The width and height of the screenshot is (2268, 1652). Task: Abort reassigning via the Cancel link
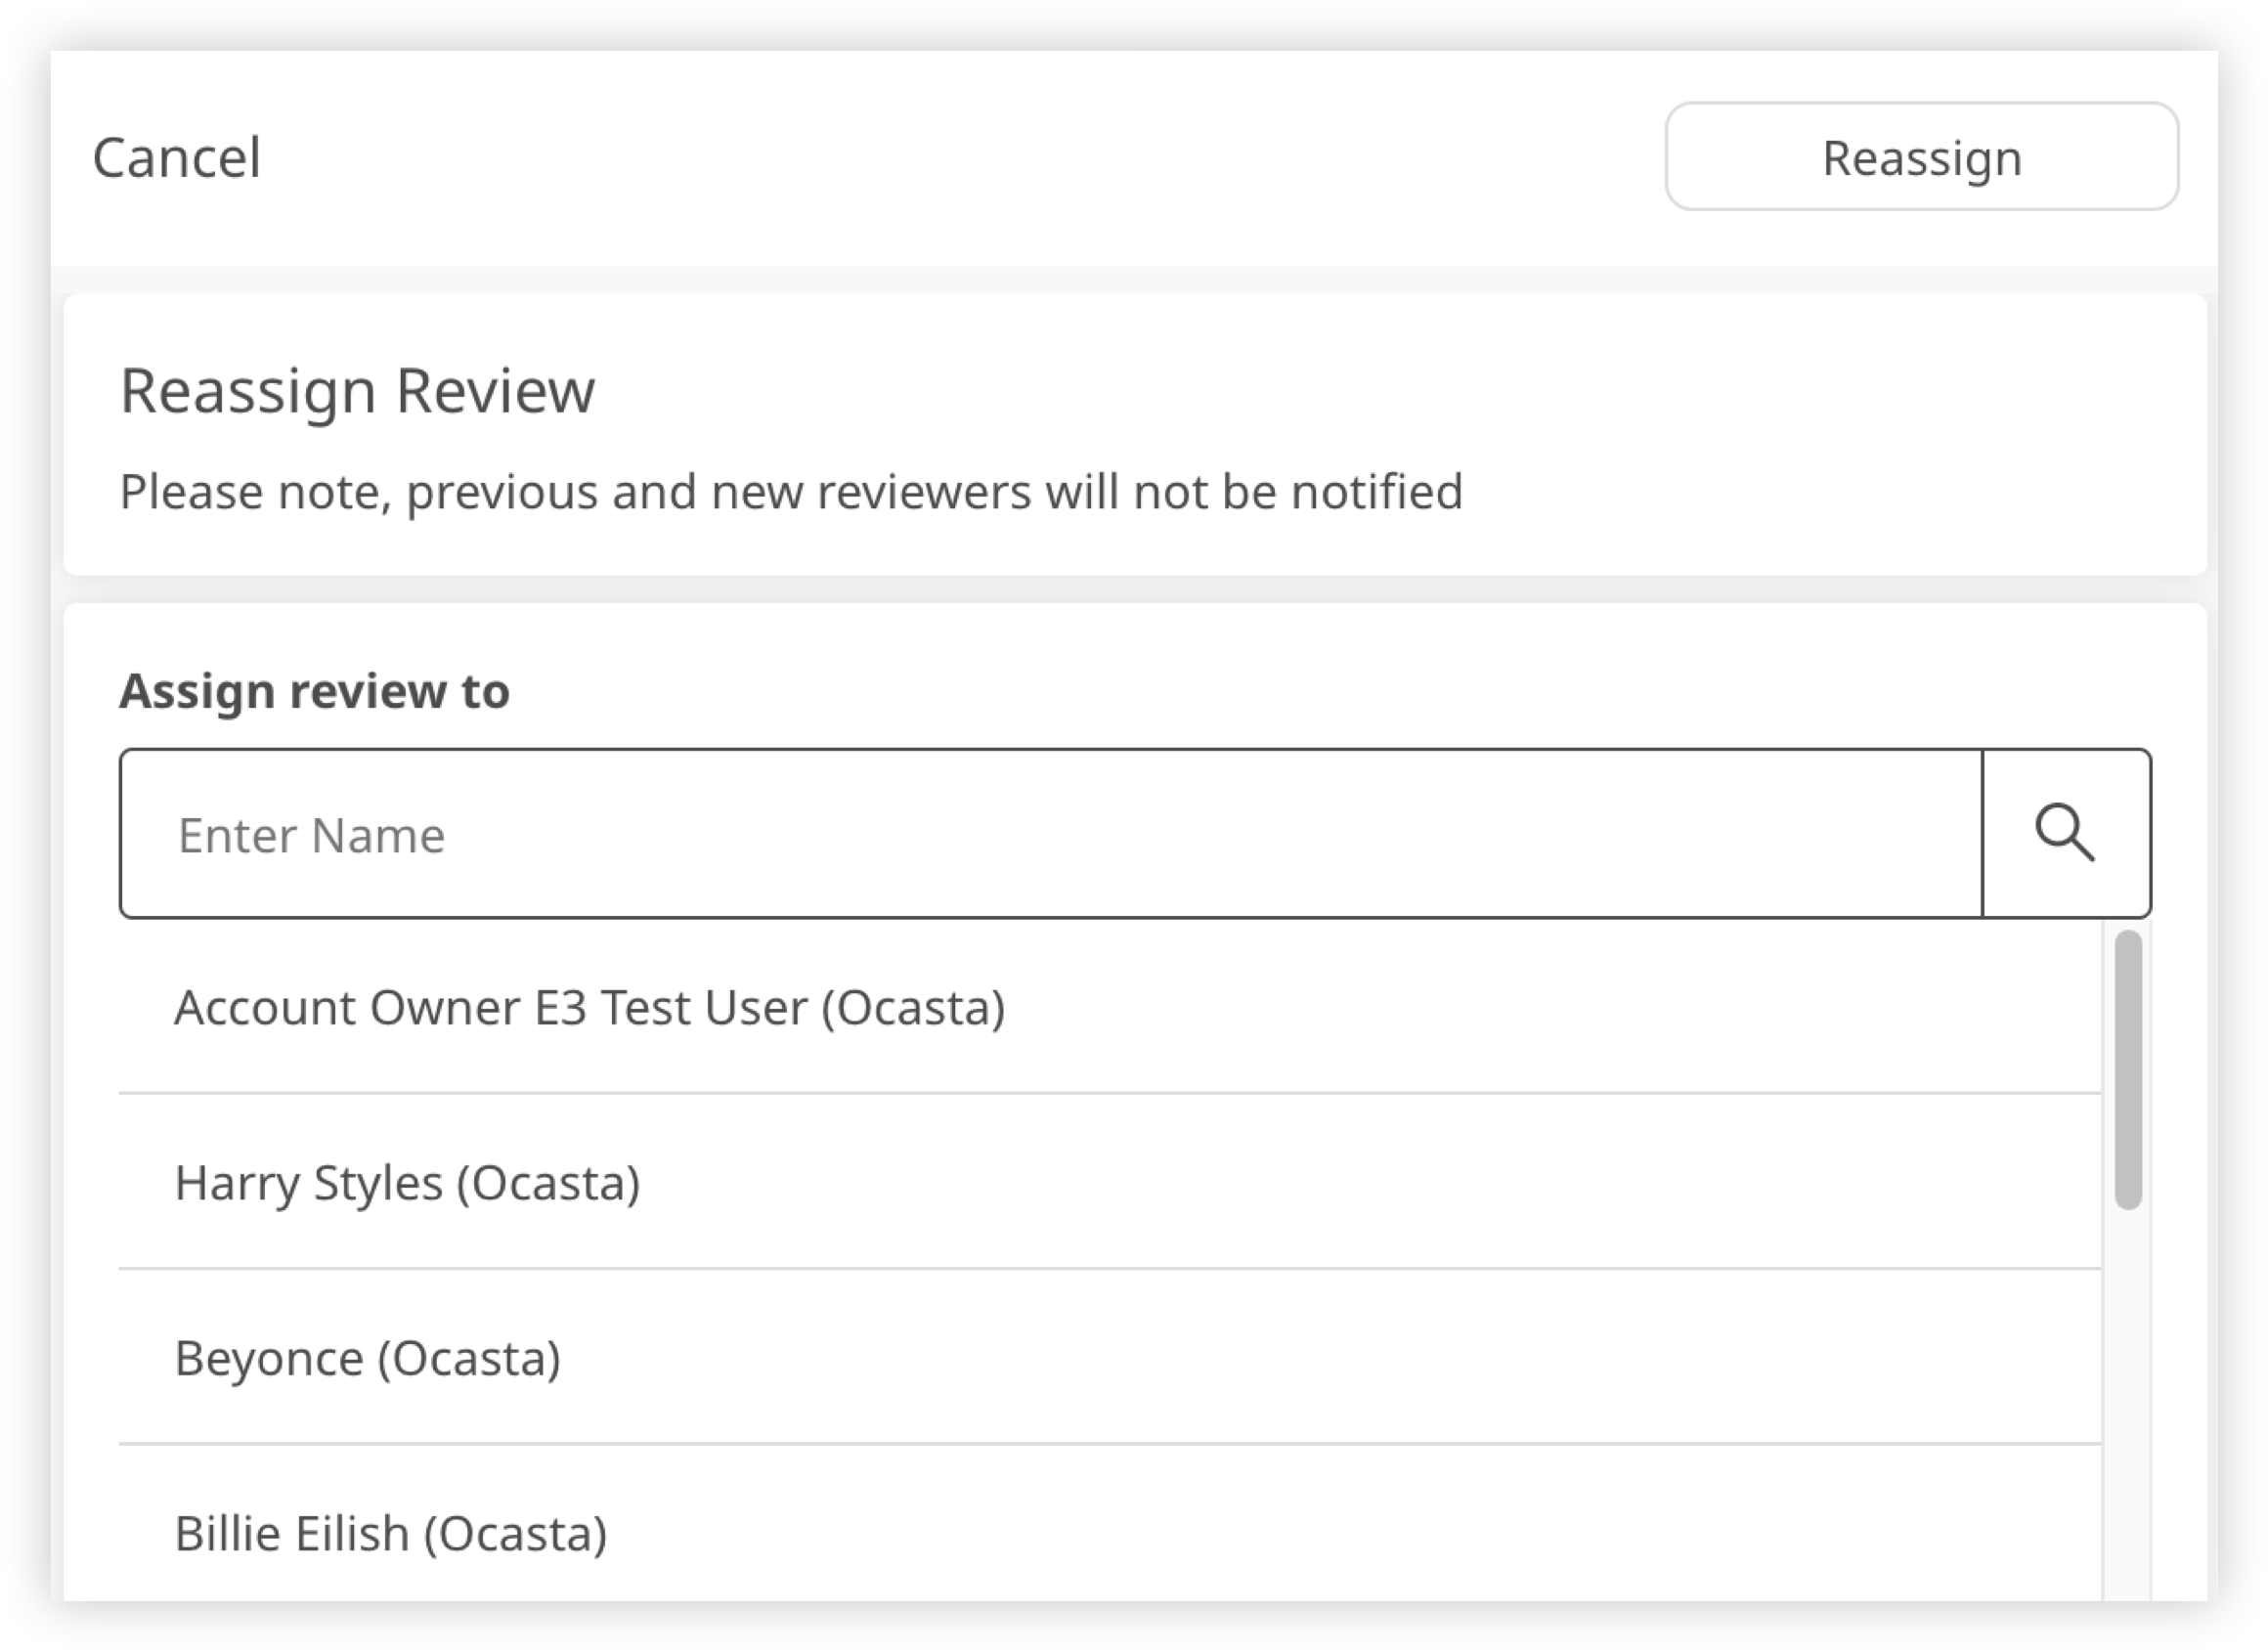click(177, 158)
